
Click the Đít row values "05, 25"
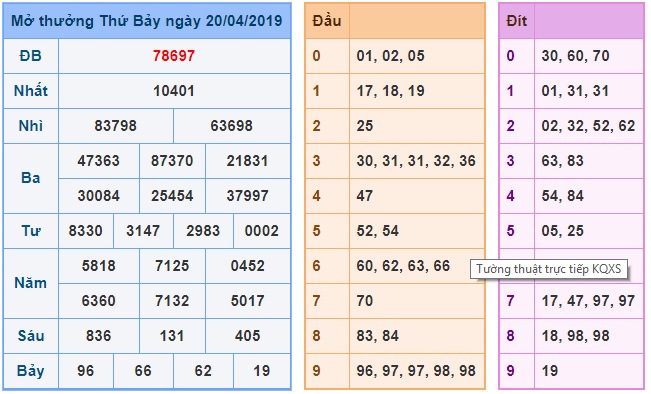click(563, 231)
